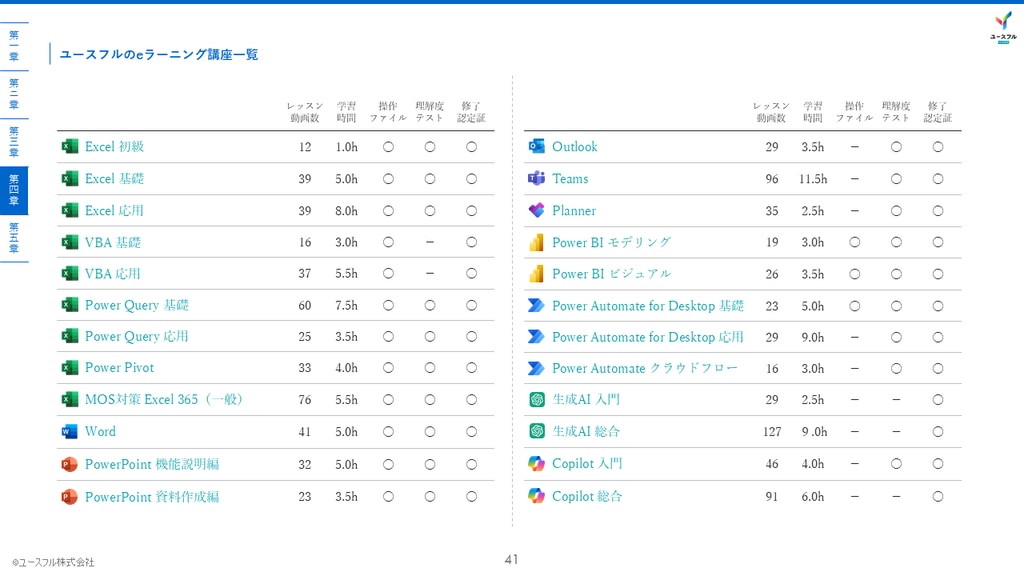Screen dimensions: 1024x576
Task: Select the 第四章 chapter tab
Action: point(14,190)
